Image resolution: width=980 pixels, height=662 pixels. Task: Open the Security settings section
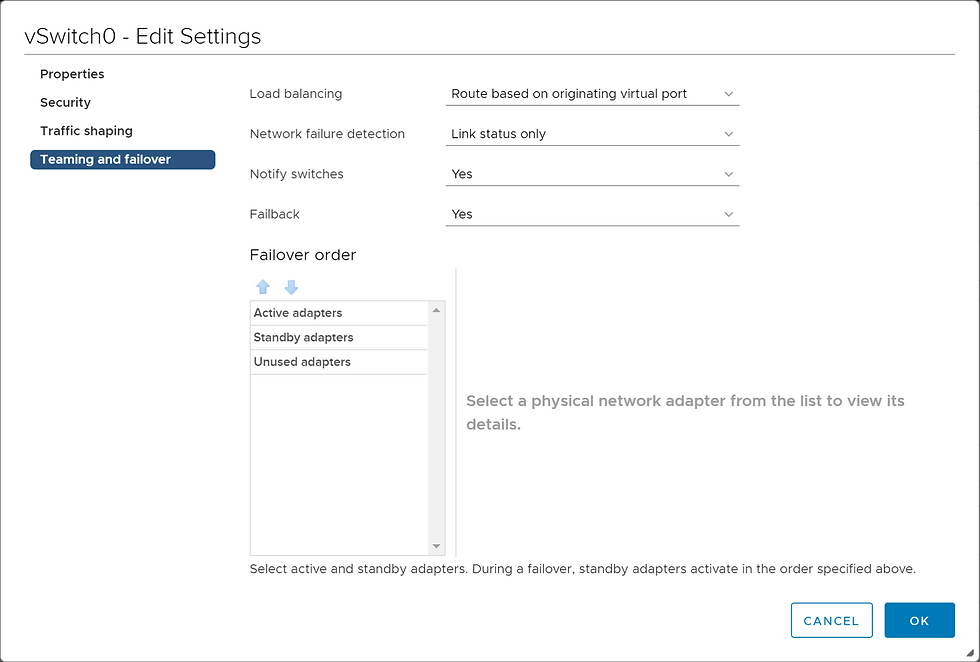coord(65,102)
